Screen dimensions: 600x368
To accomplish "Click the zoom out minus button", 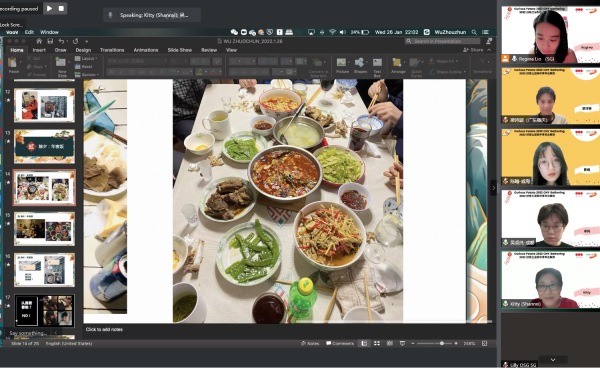I will (x=412, y=344).
